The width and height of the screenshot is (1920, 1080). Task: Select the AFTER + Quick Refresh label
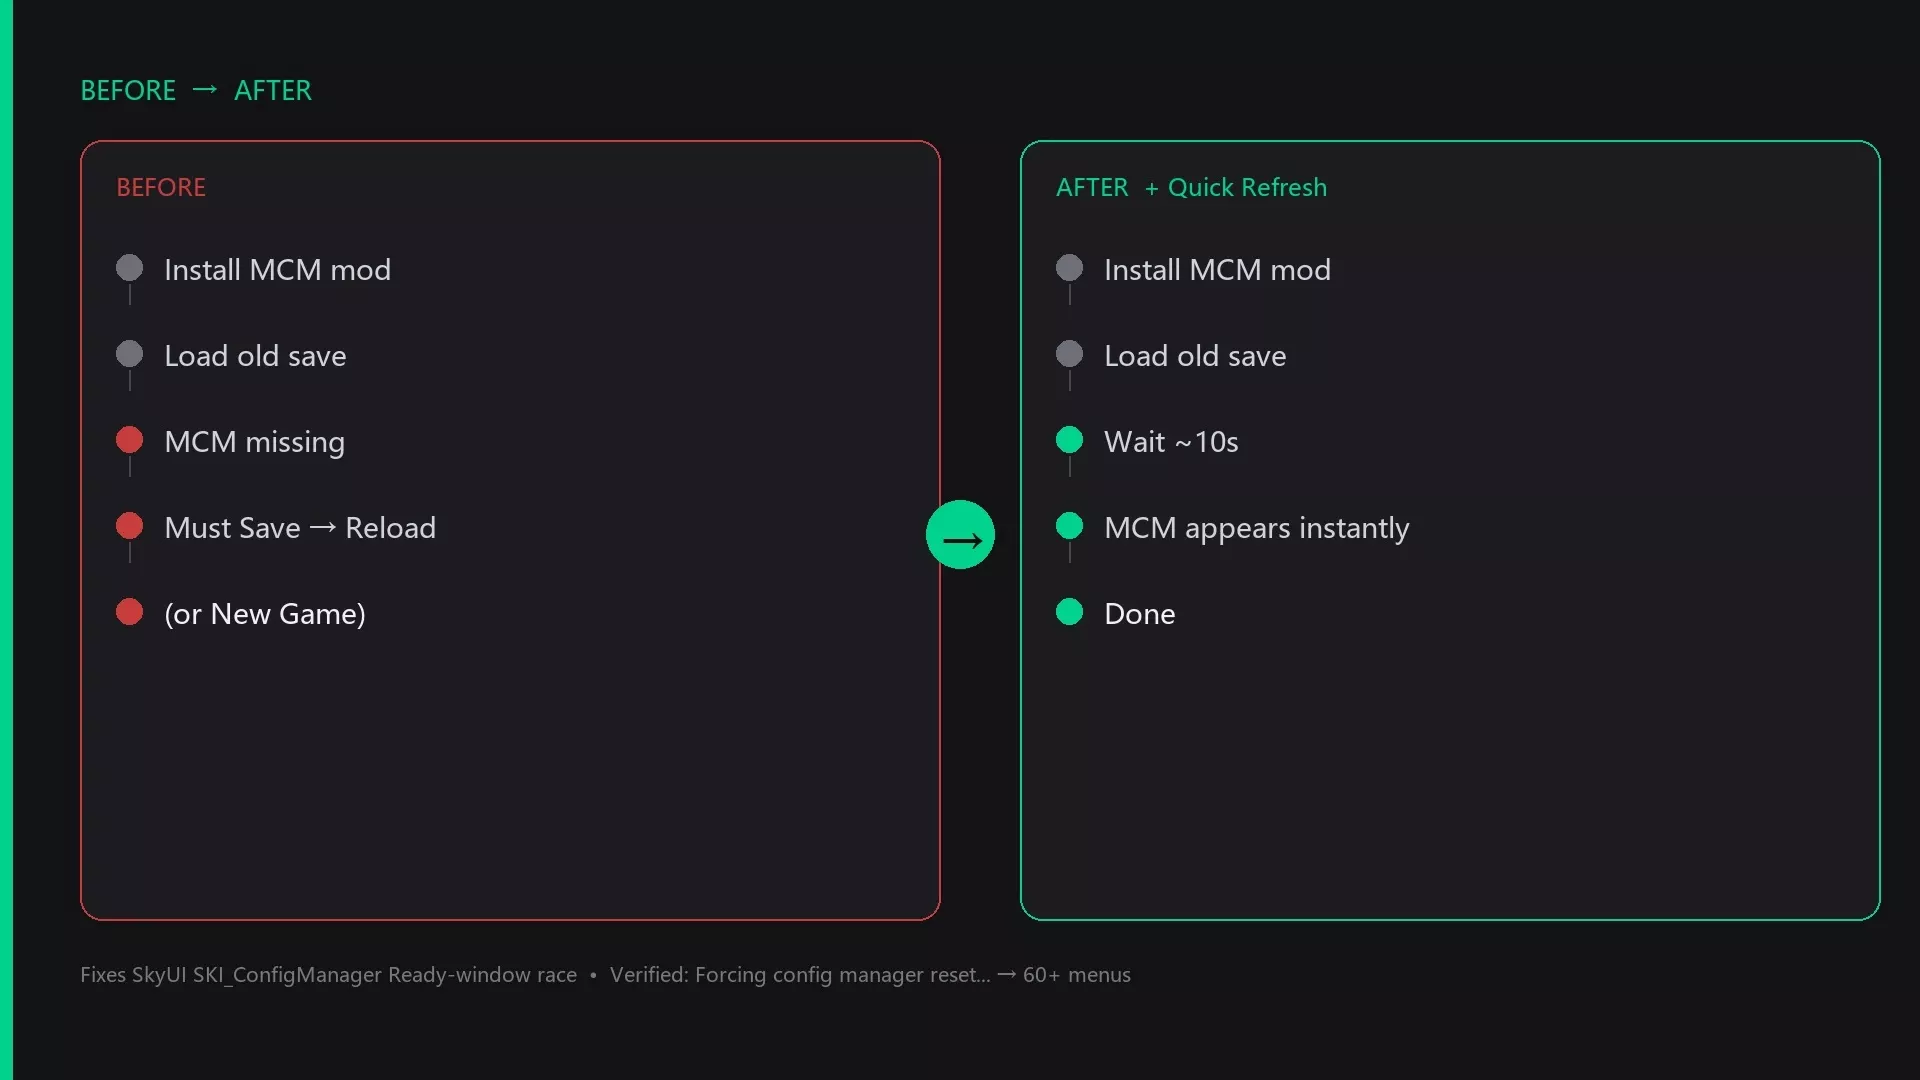tap(1192, 188)
